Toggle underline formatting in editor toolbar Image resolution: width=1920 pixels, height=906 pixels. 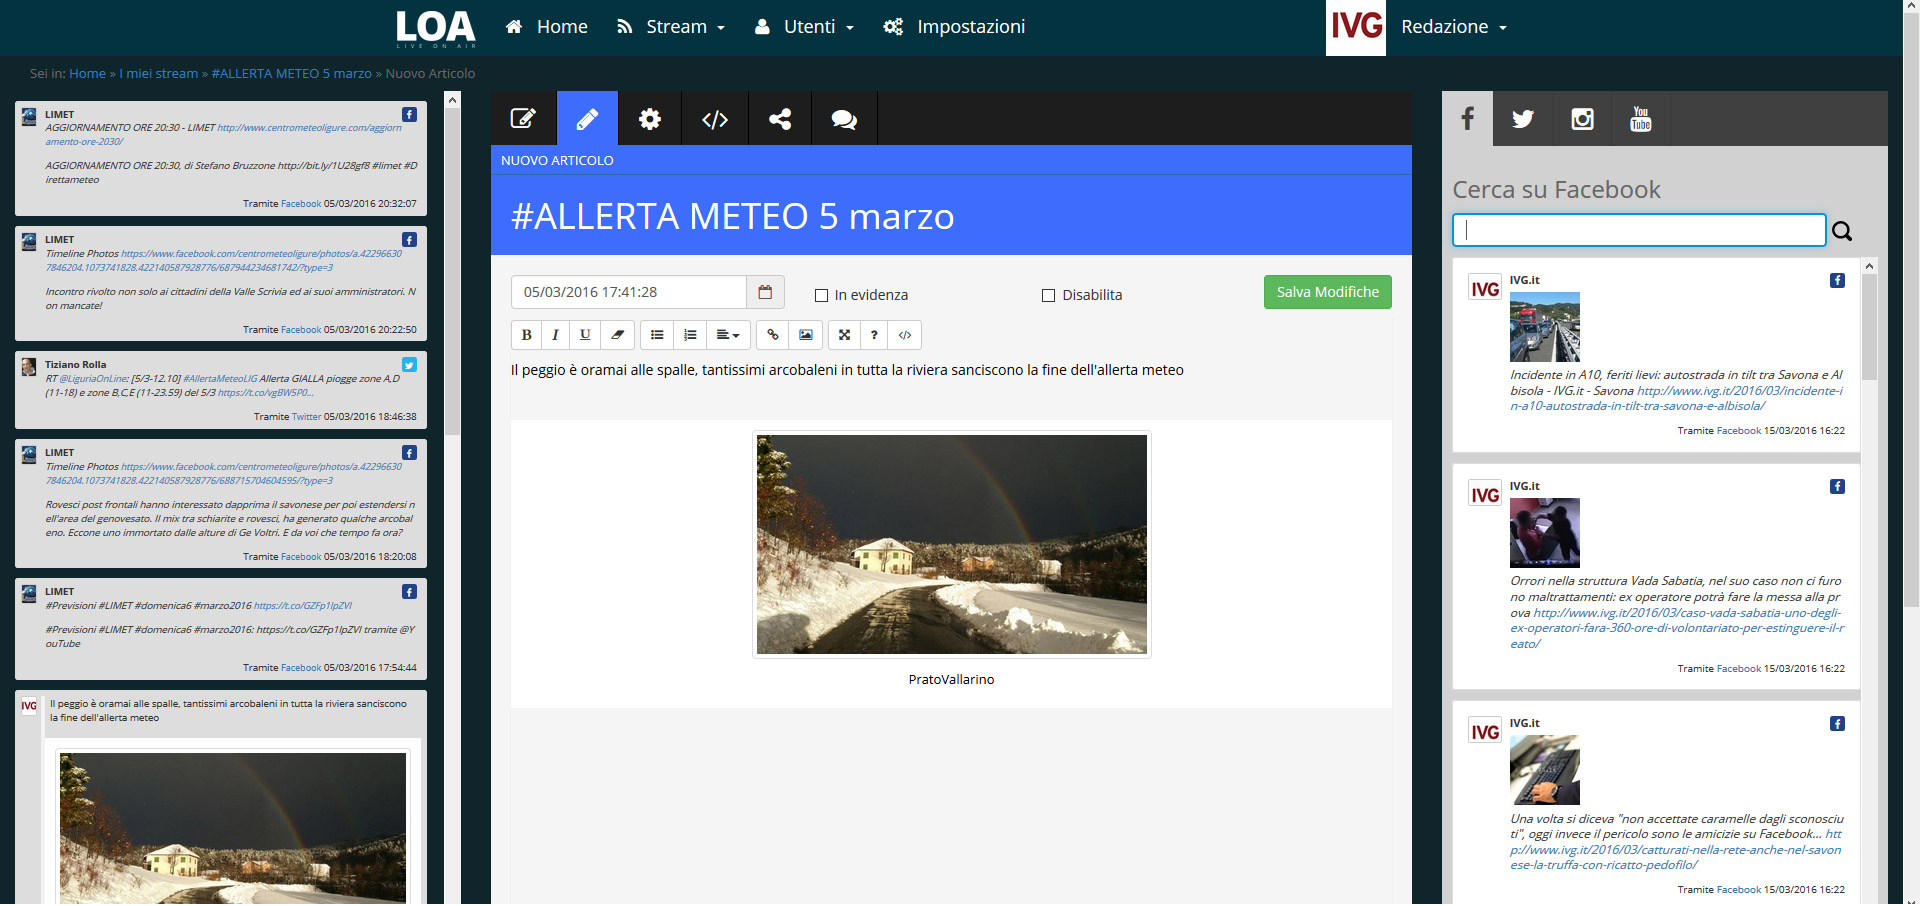tap(585, 335)
